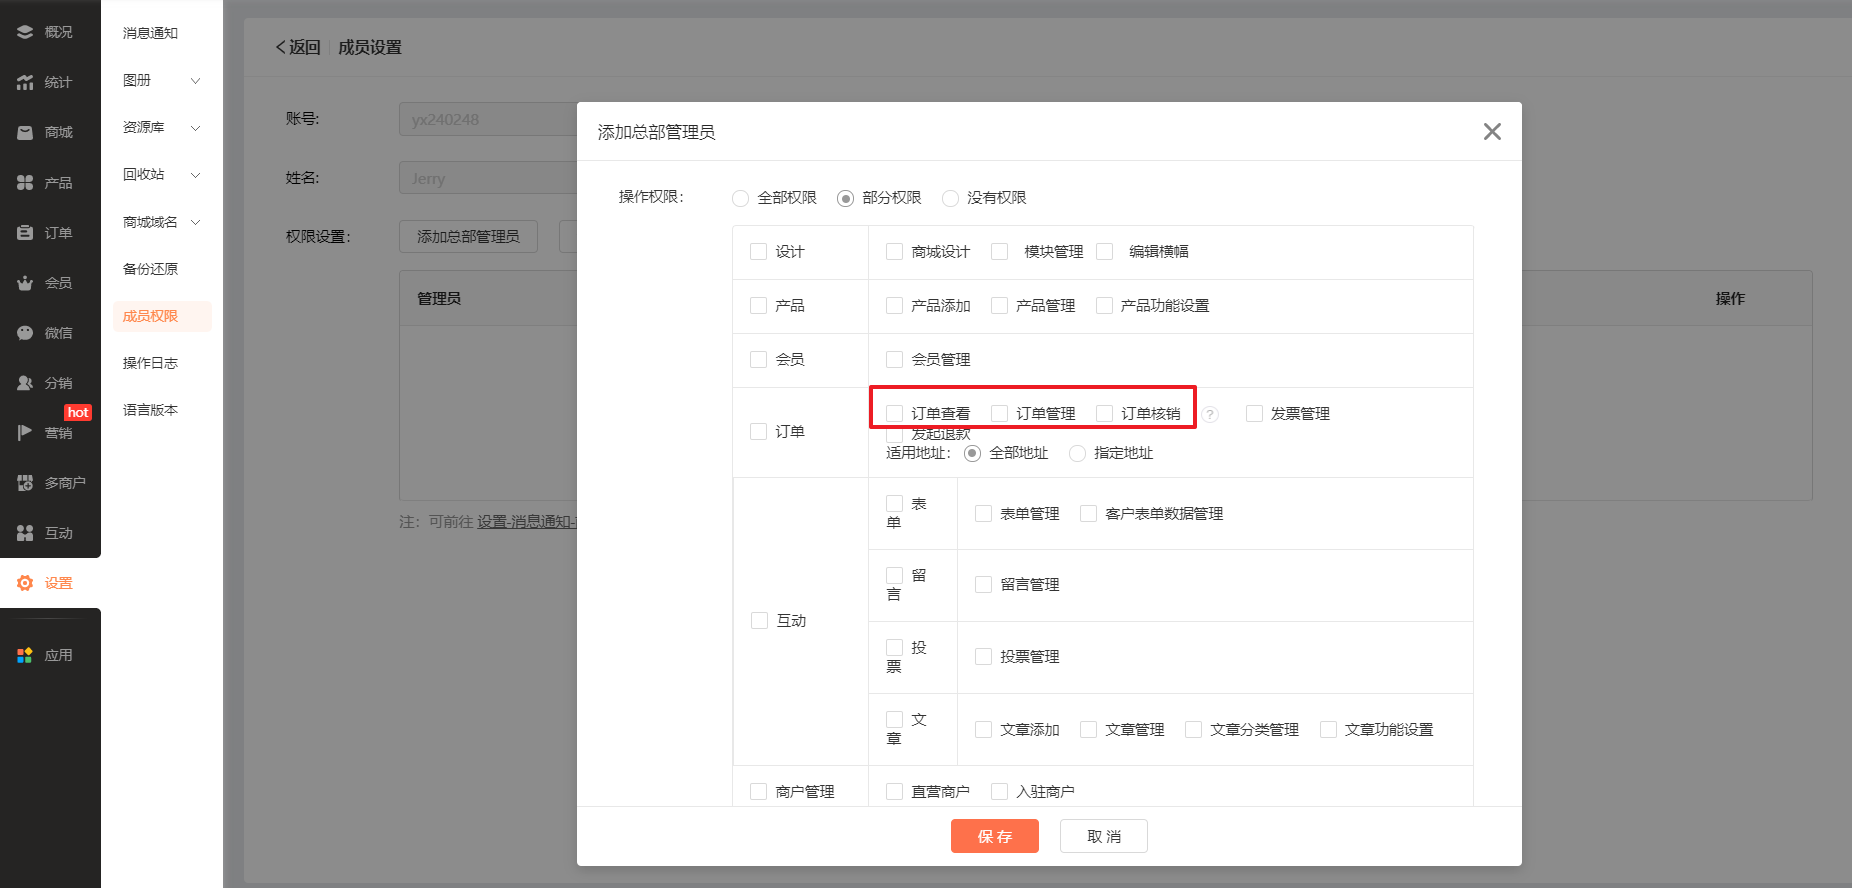Open the 微信 WeChat sidebar icon
Image resolution: width=1852 pixels, height=888 pixels.
(x=25, y=333)
